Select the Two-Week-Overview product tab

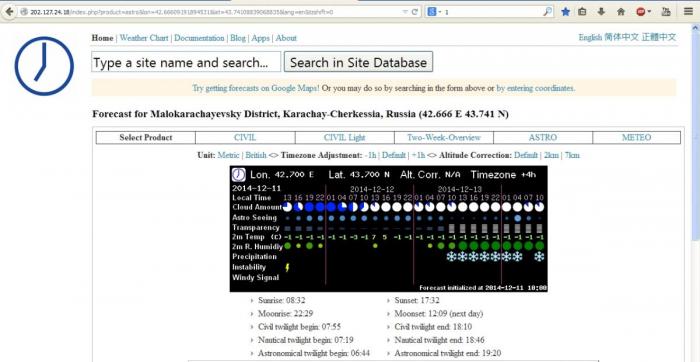[x=444, y=137]
